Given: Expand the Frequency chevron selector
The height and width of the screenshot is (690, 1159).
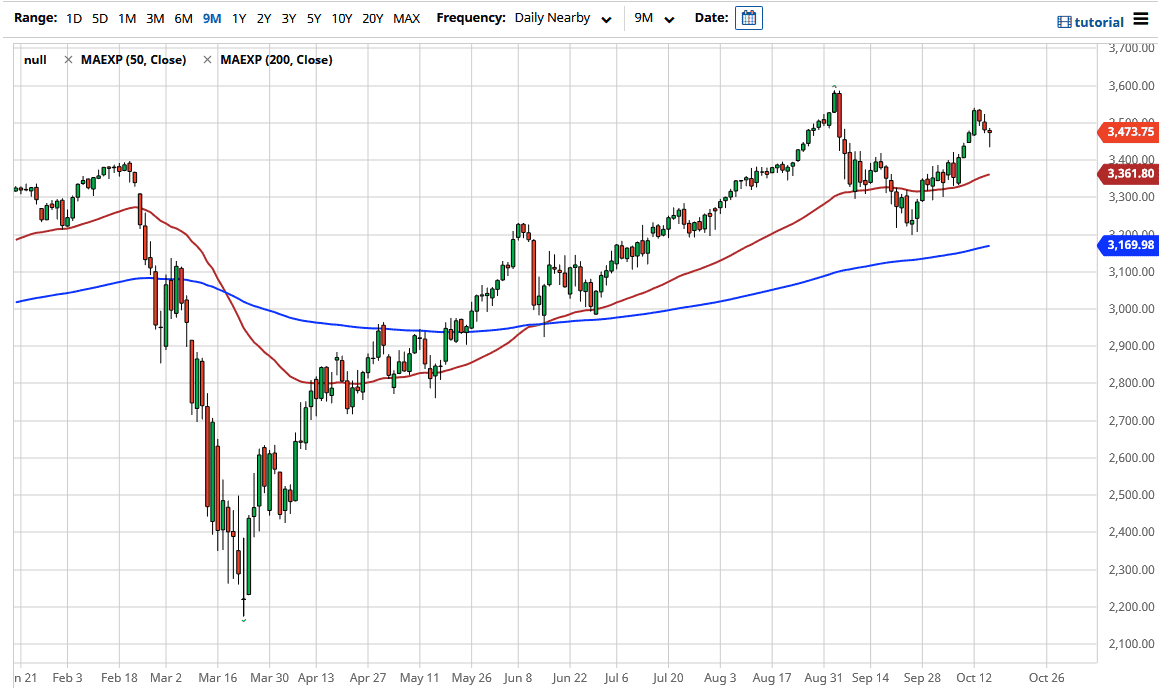Looking at the screenshot, I should 604,20.
